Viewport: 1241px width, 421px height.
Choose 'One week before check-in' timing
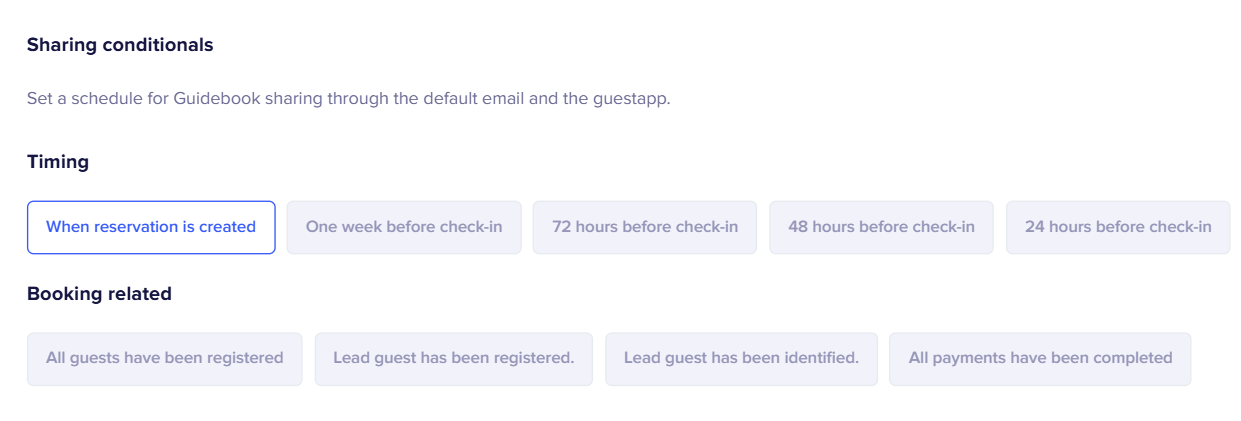(x=404, y=227)
